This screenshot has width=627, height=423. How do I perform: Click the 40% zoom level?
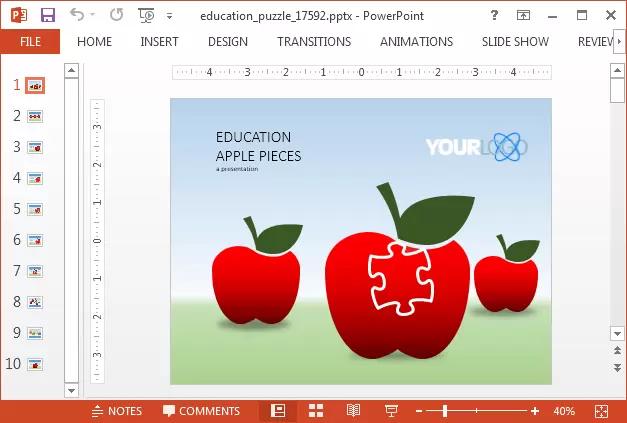[x=564, y=411]
